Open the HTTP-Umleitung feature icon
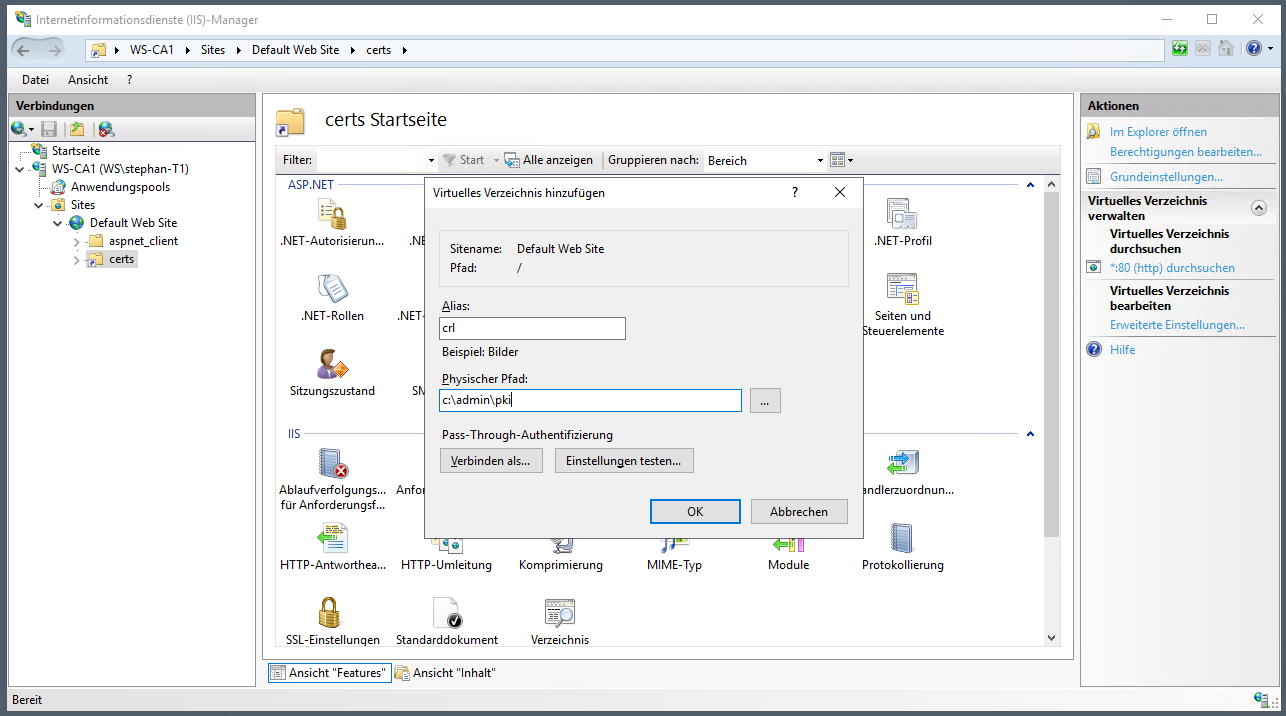1286x716 pixels. click(x=446, y=545)
